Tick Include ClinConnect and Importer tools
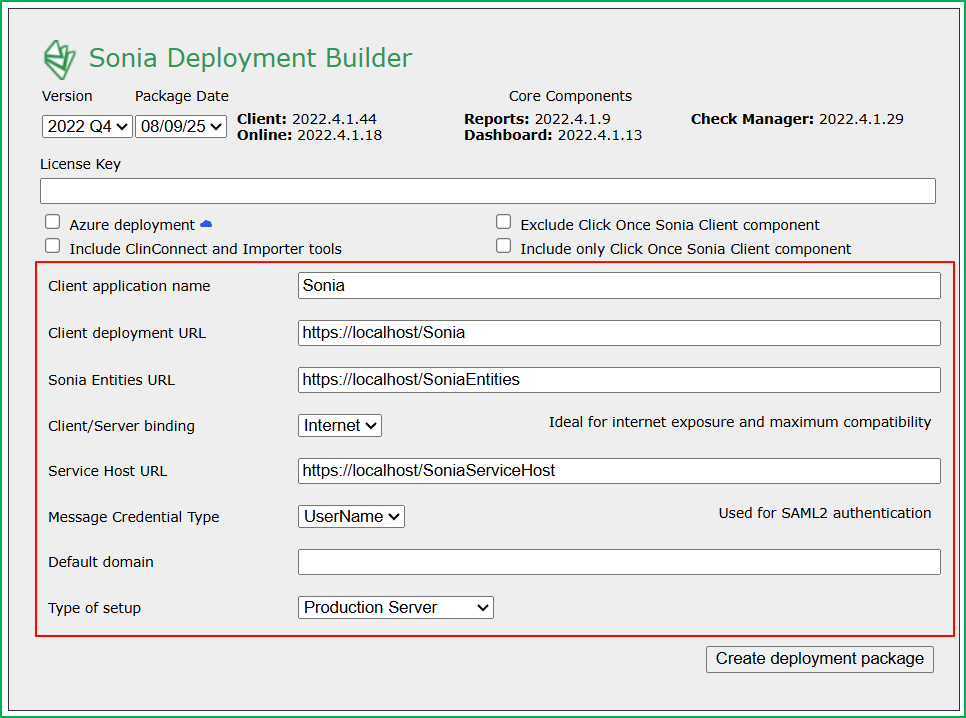 click(53, 246)
